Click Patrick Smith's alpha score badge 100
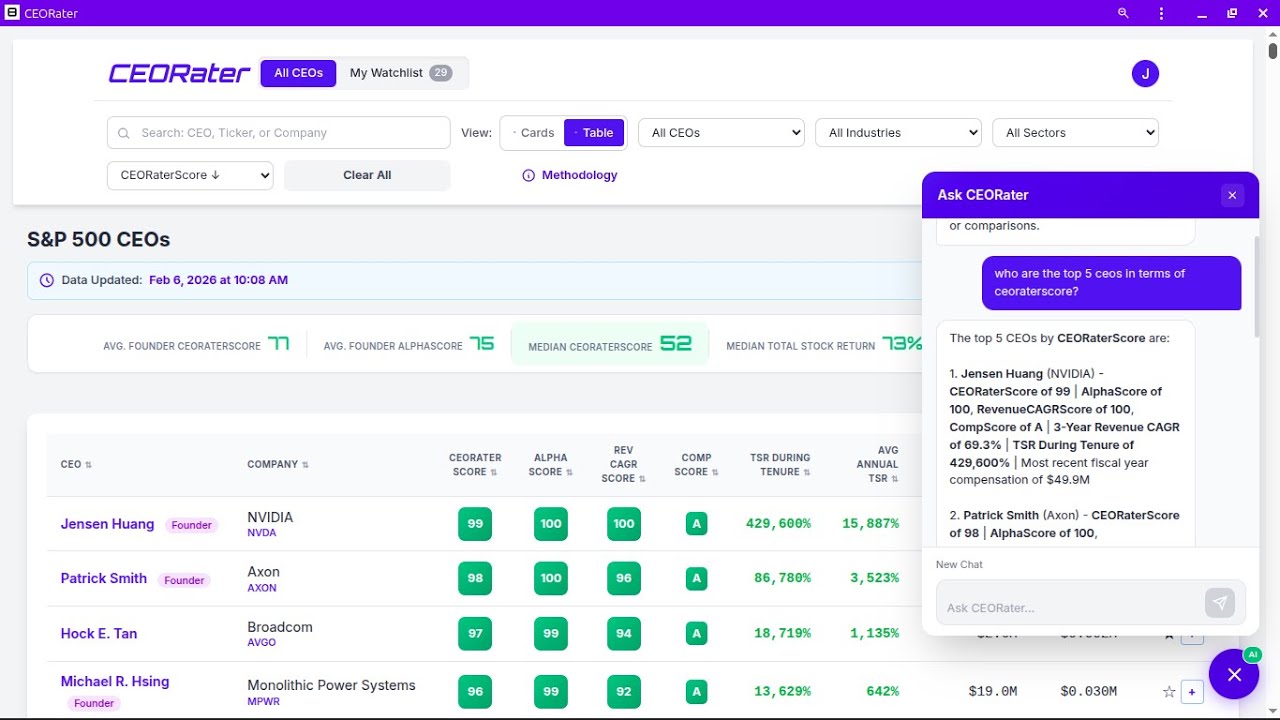The image size is (1280, 720). tap(551, 578)
